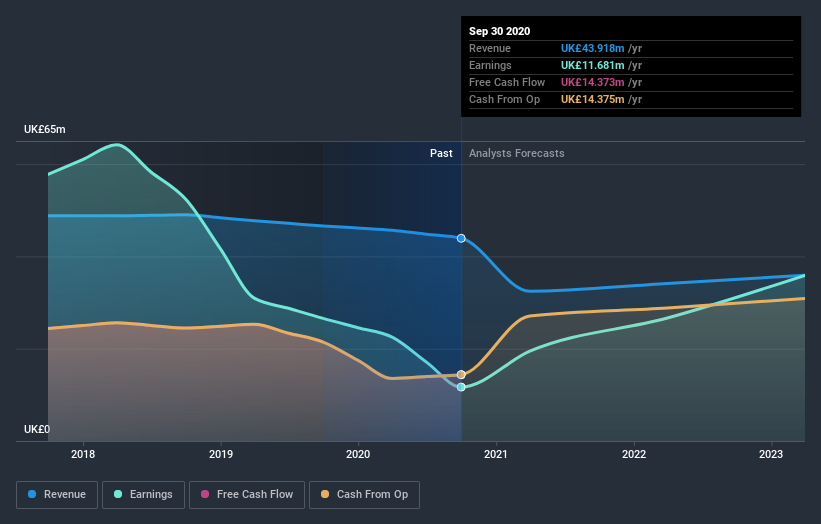The image size is (821, 524).
Task: Click the teal Earnings data point marker
Action: 461,387
